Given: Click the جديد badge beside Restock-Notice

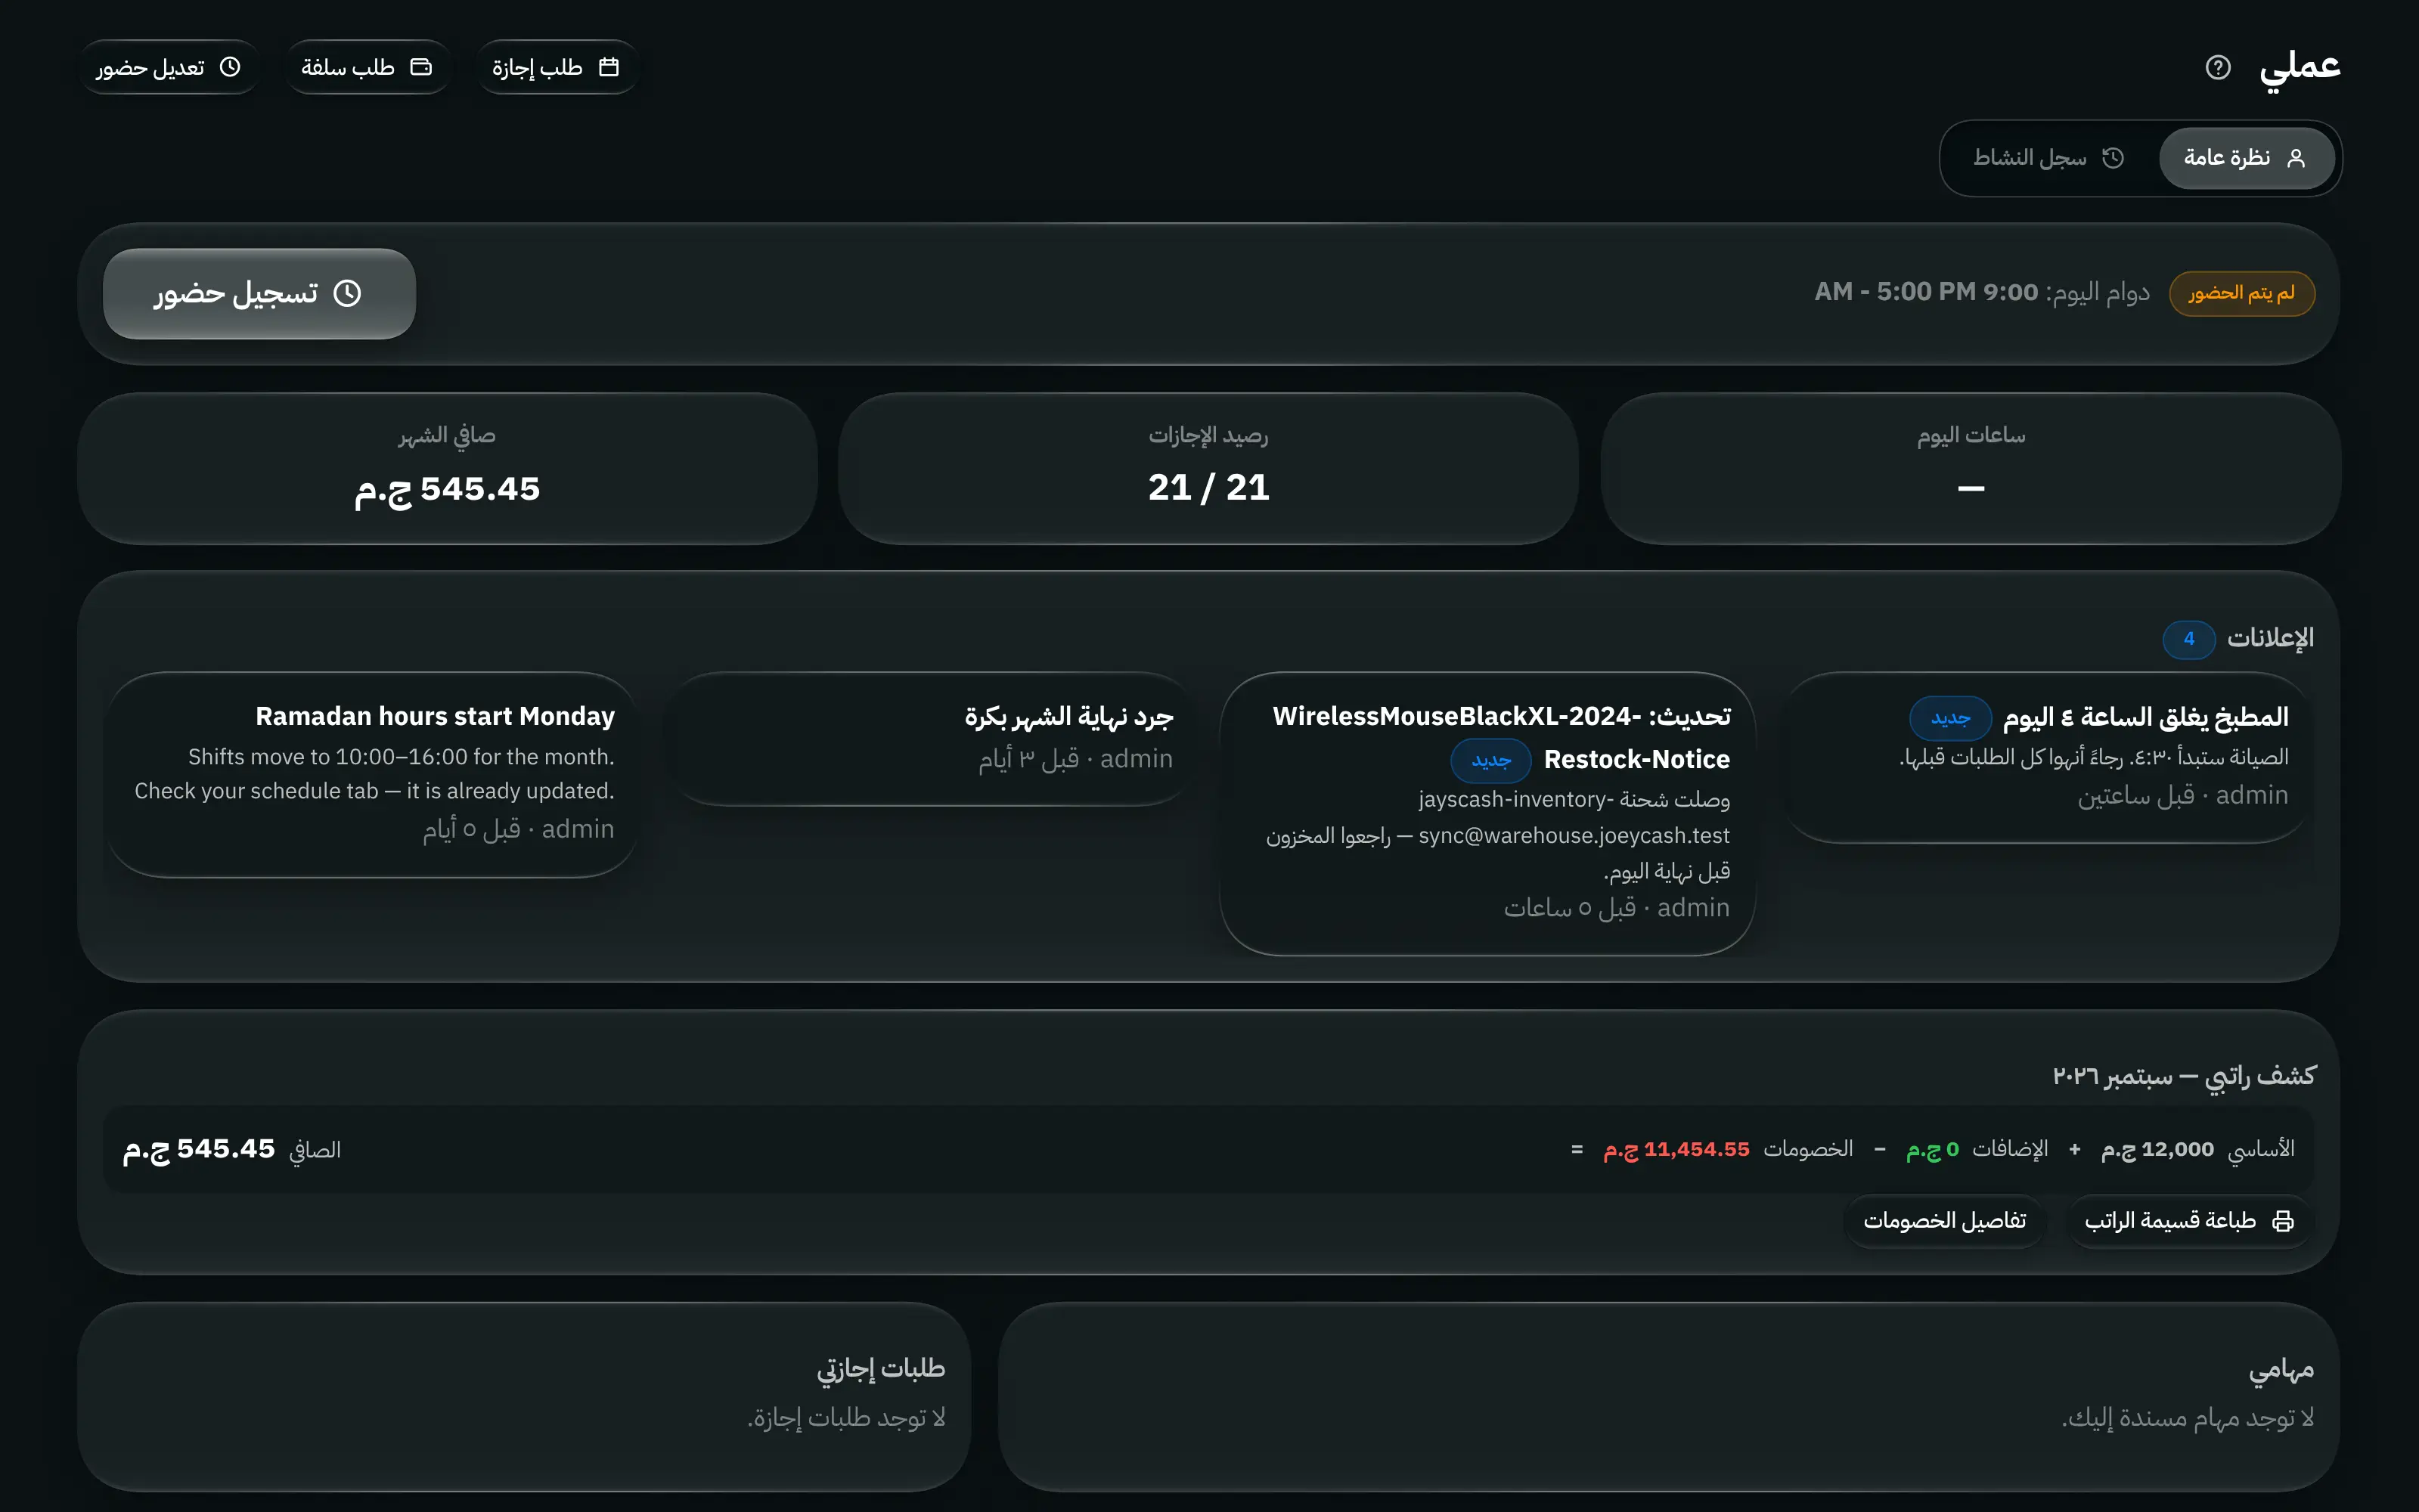Looking at the screenshot, I should [x=1491, y=760].
